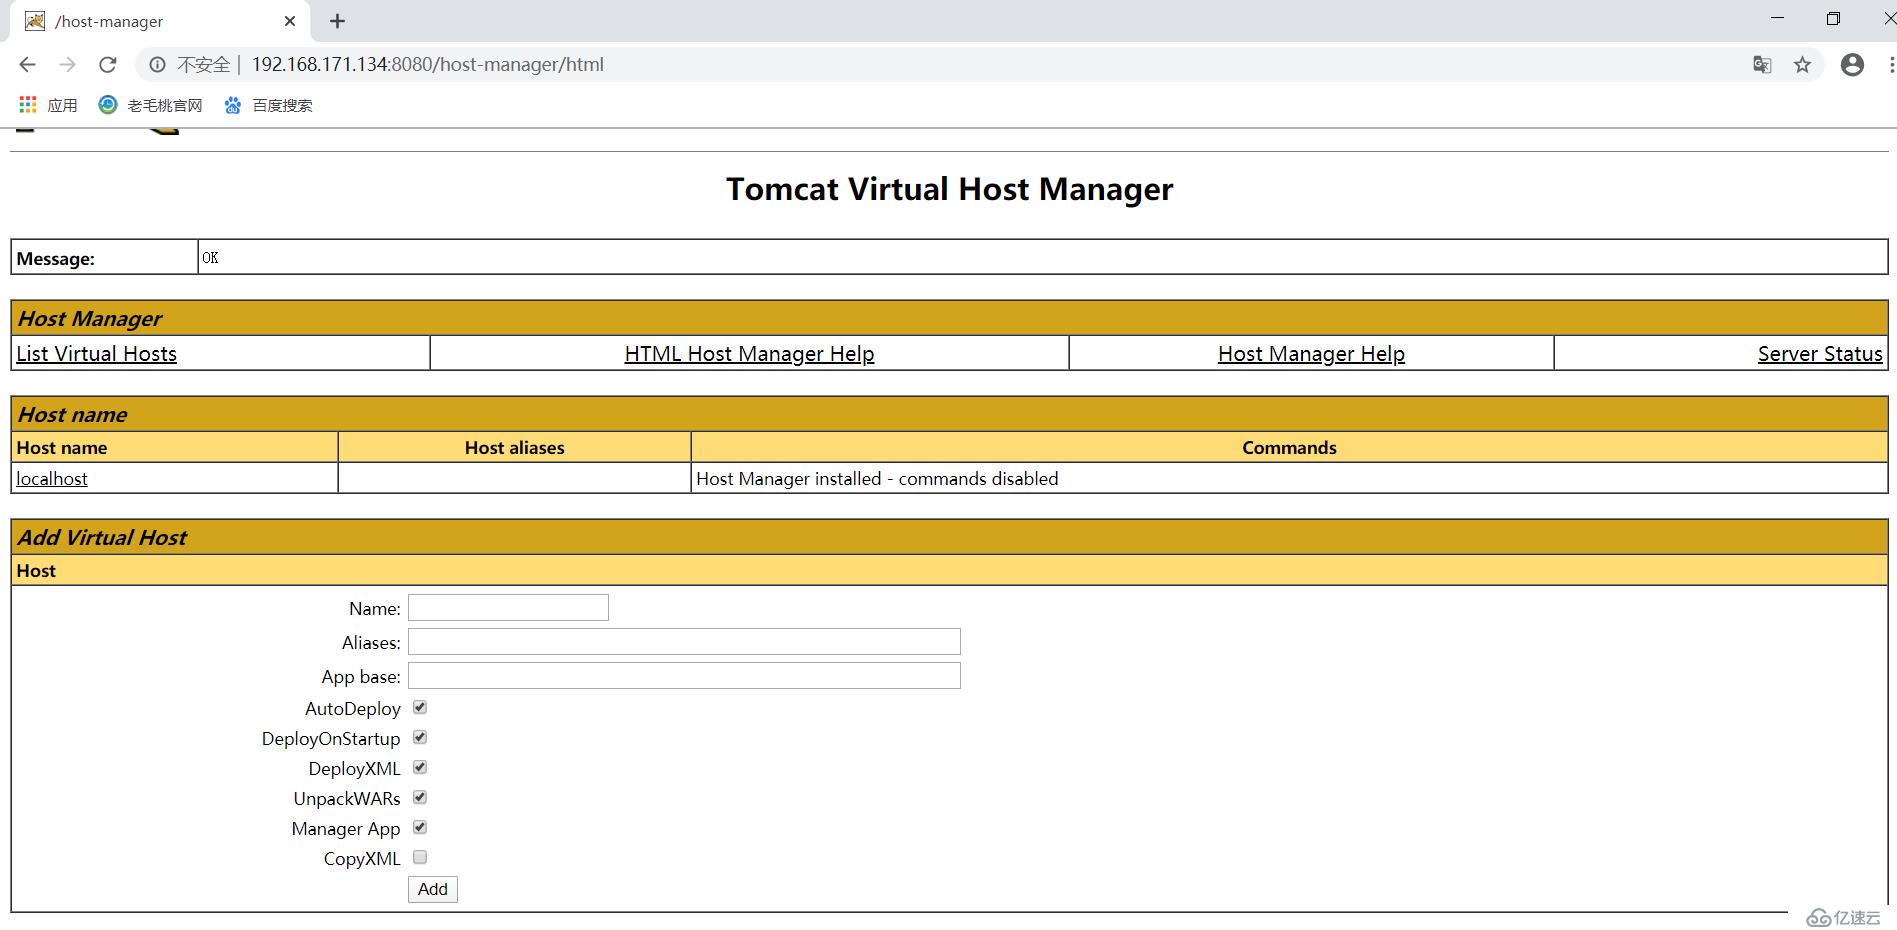The image size is (1897, 930).
Task: Click the 'Tomcat Virtual Host Manager' heading
Action: click(x=949, y=189)
